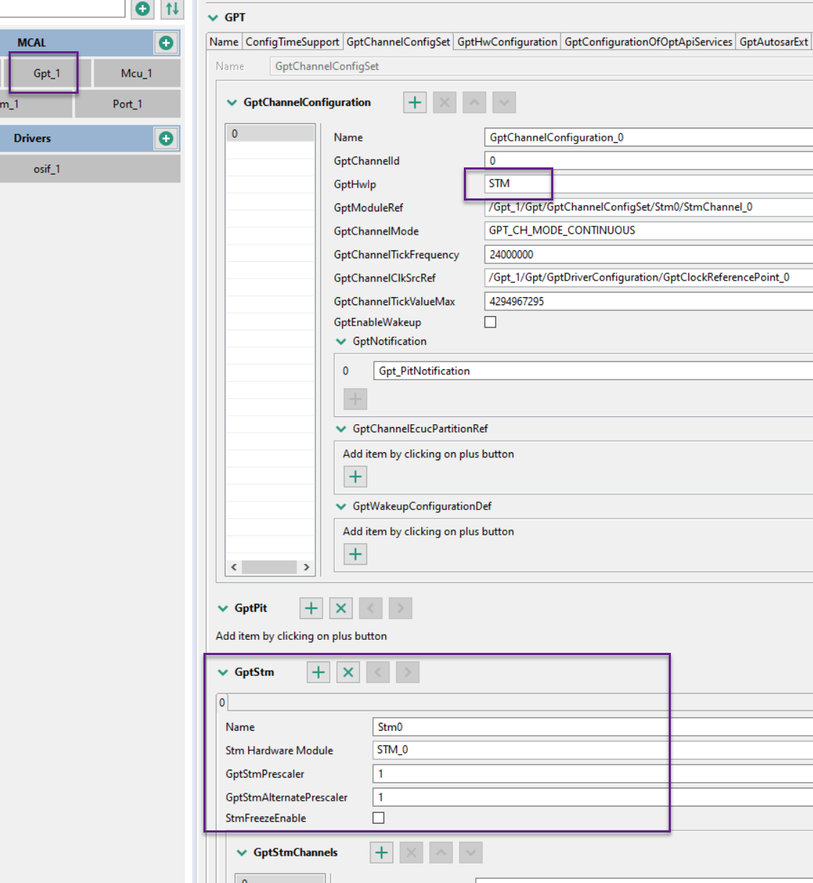Collapse the GptChannelEcucPartitionRef group
The image size is (813, 883).
pyautogui.click(x=341, y=429)
